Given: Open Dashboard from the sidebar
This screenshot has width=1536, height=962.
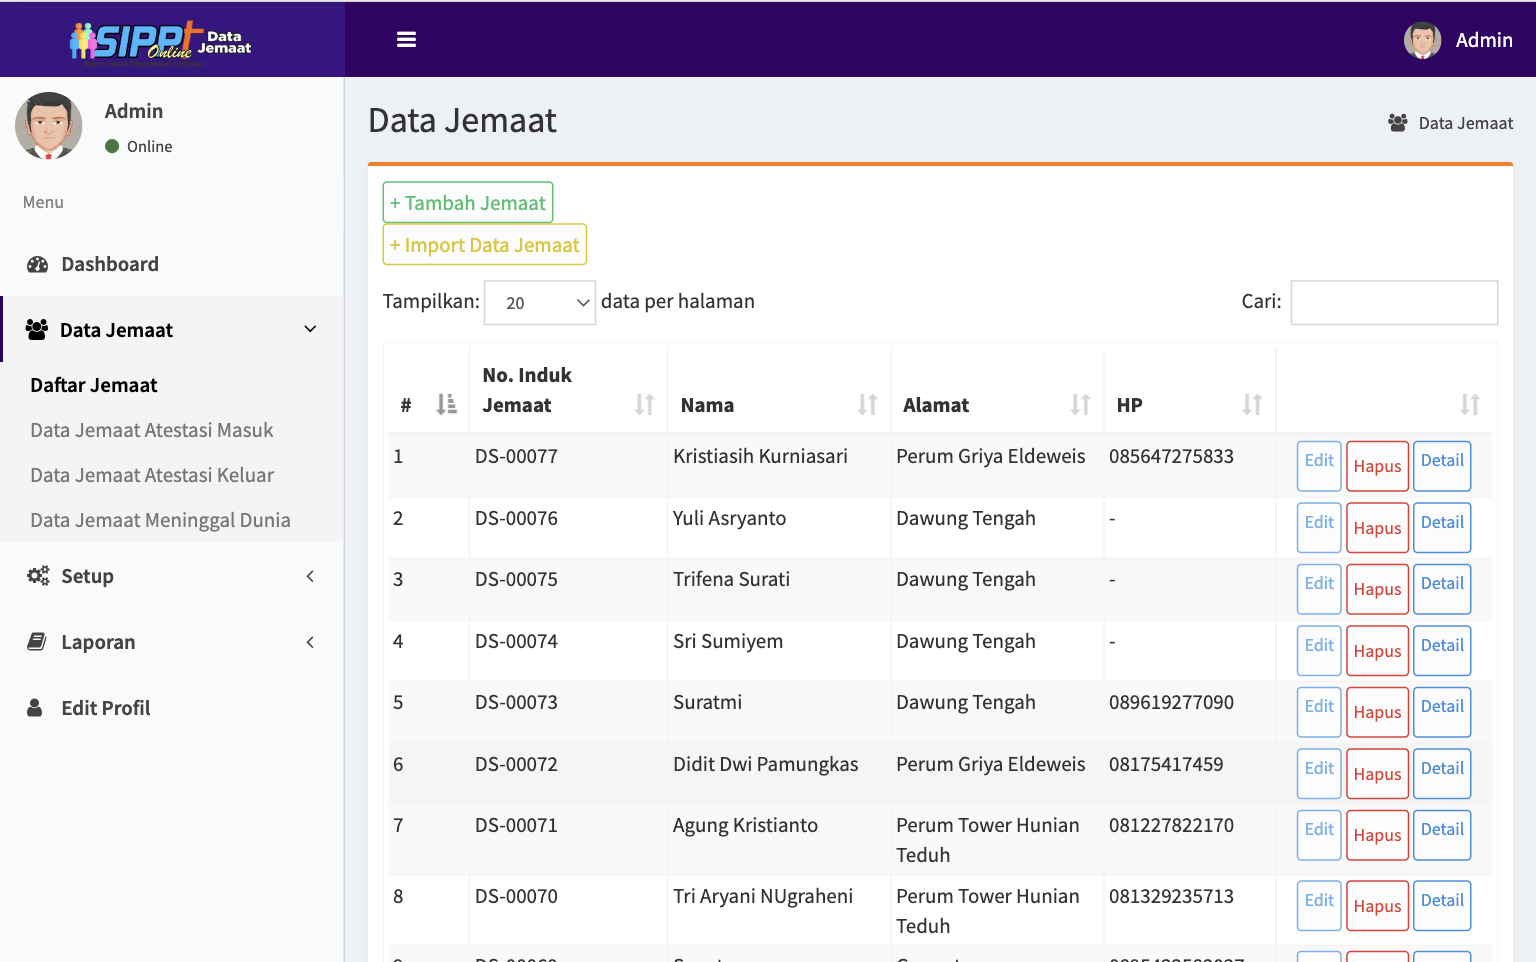Looking at the screenshot, I should (110, 264).
